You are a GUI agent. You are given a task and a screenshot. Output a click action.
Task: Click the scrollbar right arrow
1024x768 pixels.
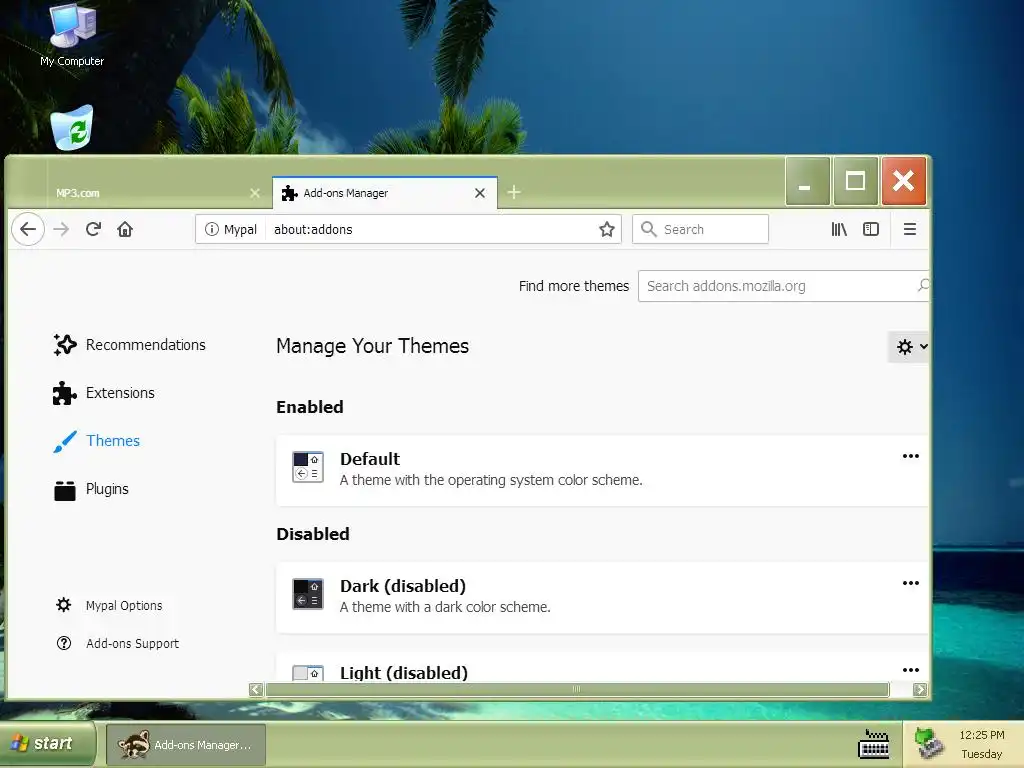[920, 690]
